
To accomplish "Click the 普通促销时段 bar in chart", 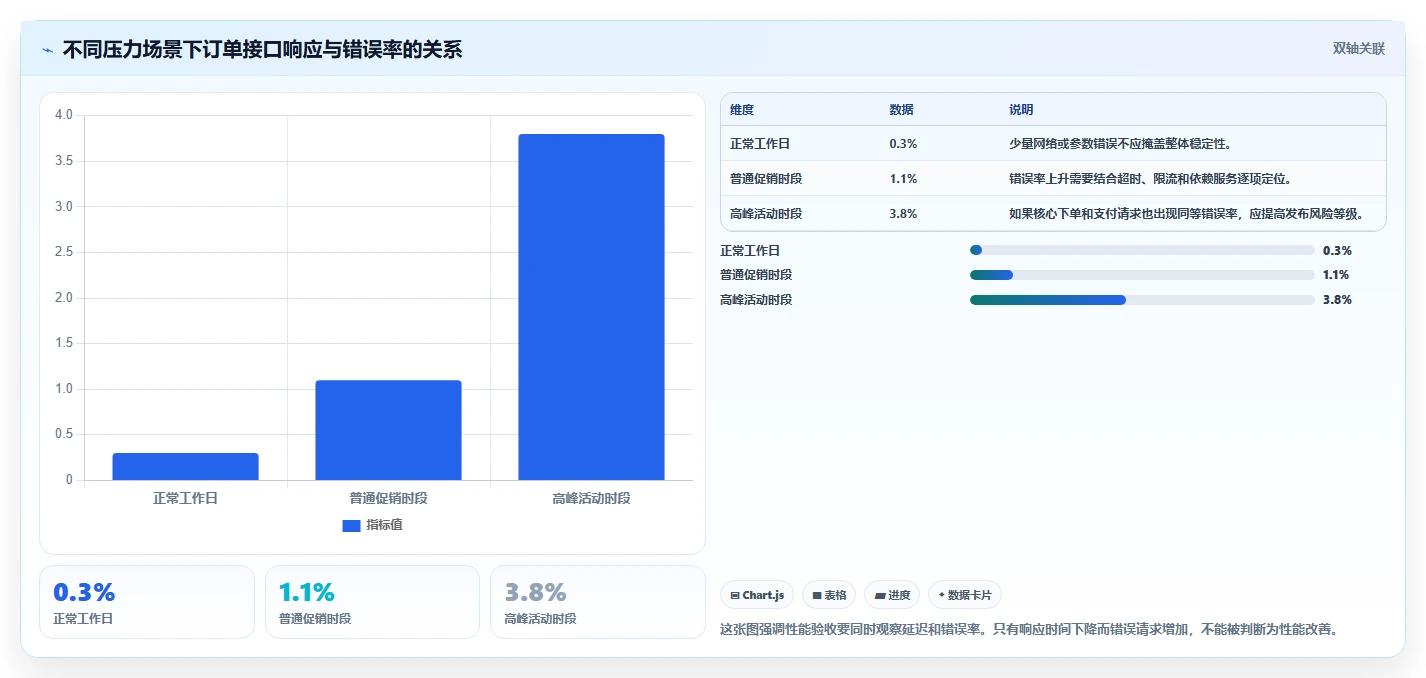I will click(388, 430).
